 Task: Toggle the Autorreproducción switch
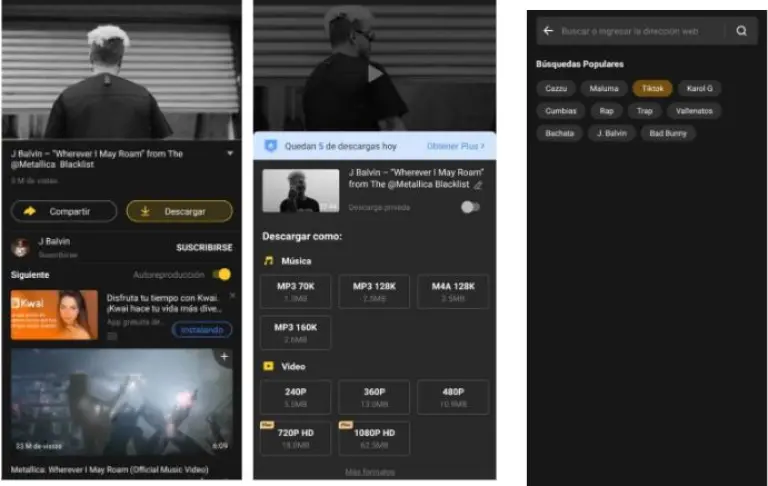point(222,274)
